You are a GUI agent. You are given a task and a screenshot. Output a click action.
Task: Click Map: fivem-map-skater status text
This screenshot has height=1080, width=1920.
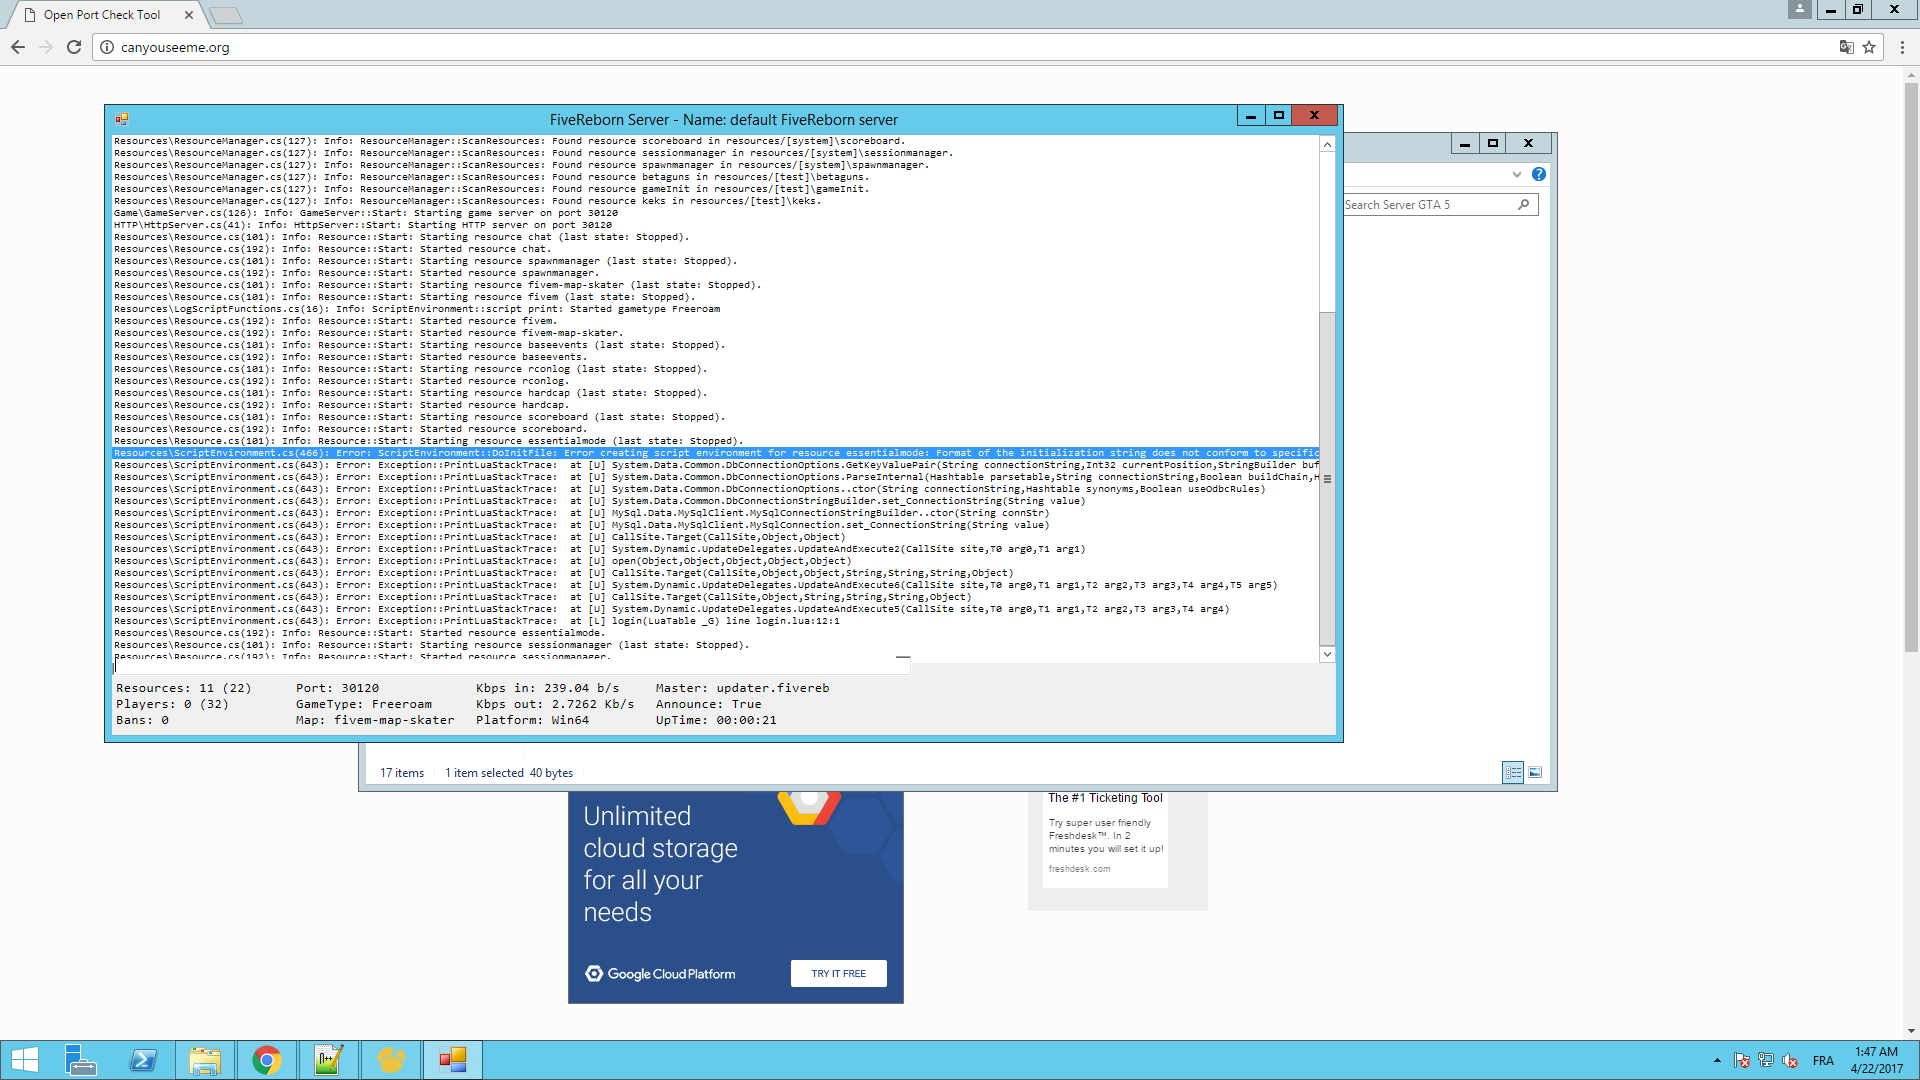[375, 720]
